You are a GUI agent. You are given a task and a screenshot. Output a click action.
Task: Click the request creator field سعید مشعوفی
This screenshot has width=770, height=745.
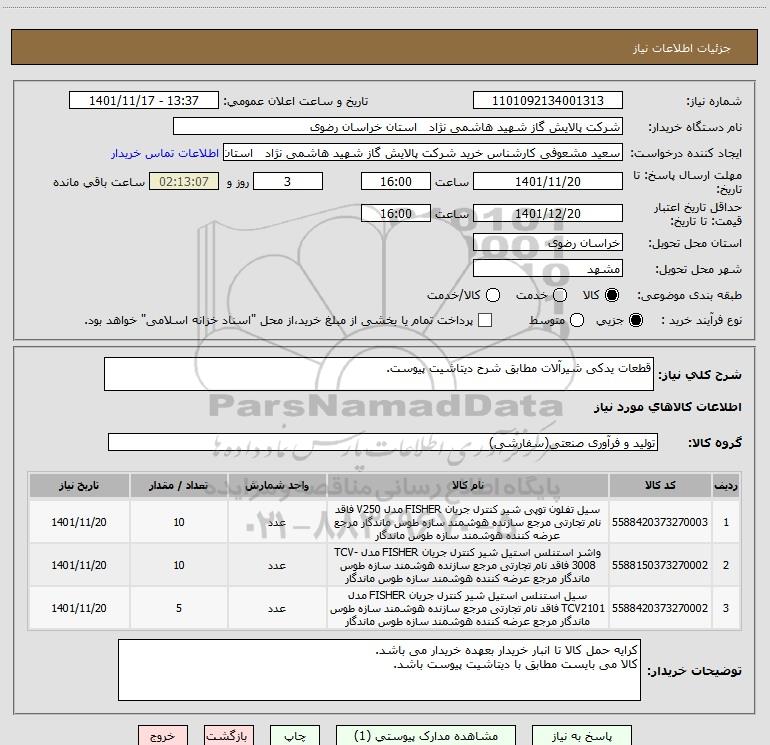click(423, 153)
